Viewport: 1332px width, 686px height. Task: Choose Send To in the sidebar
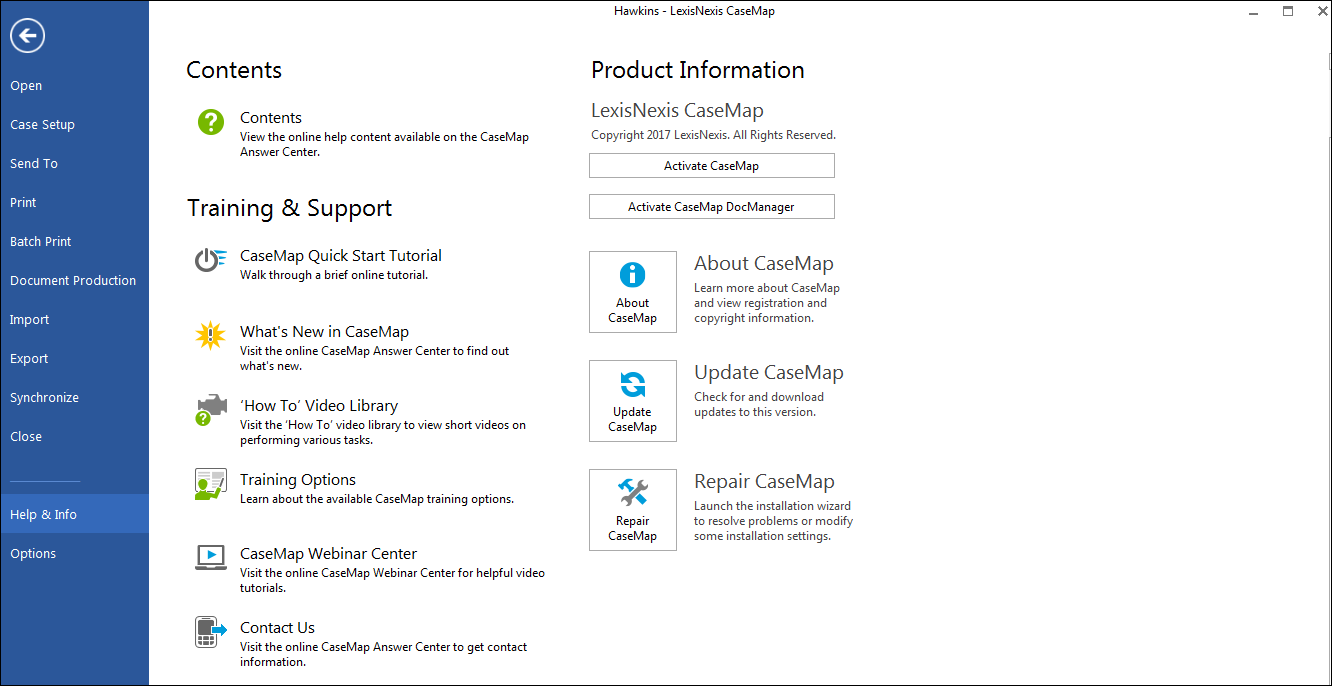[x=74, y=164]
